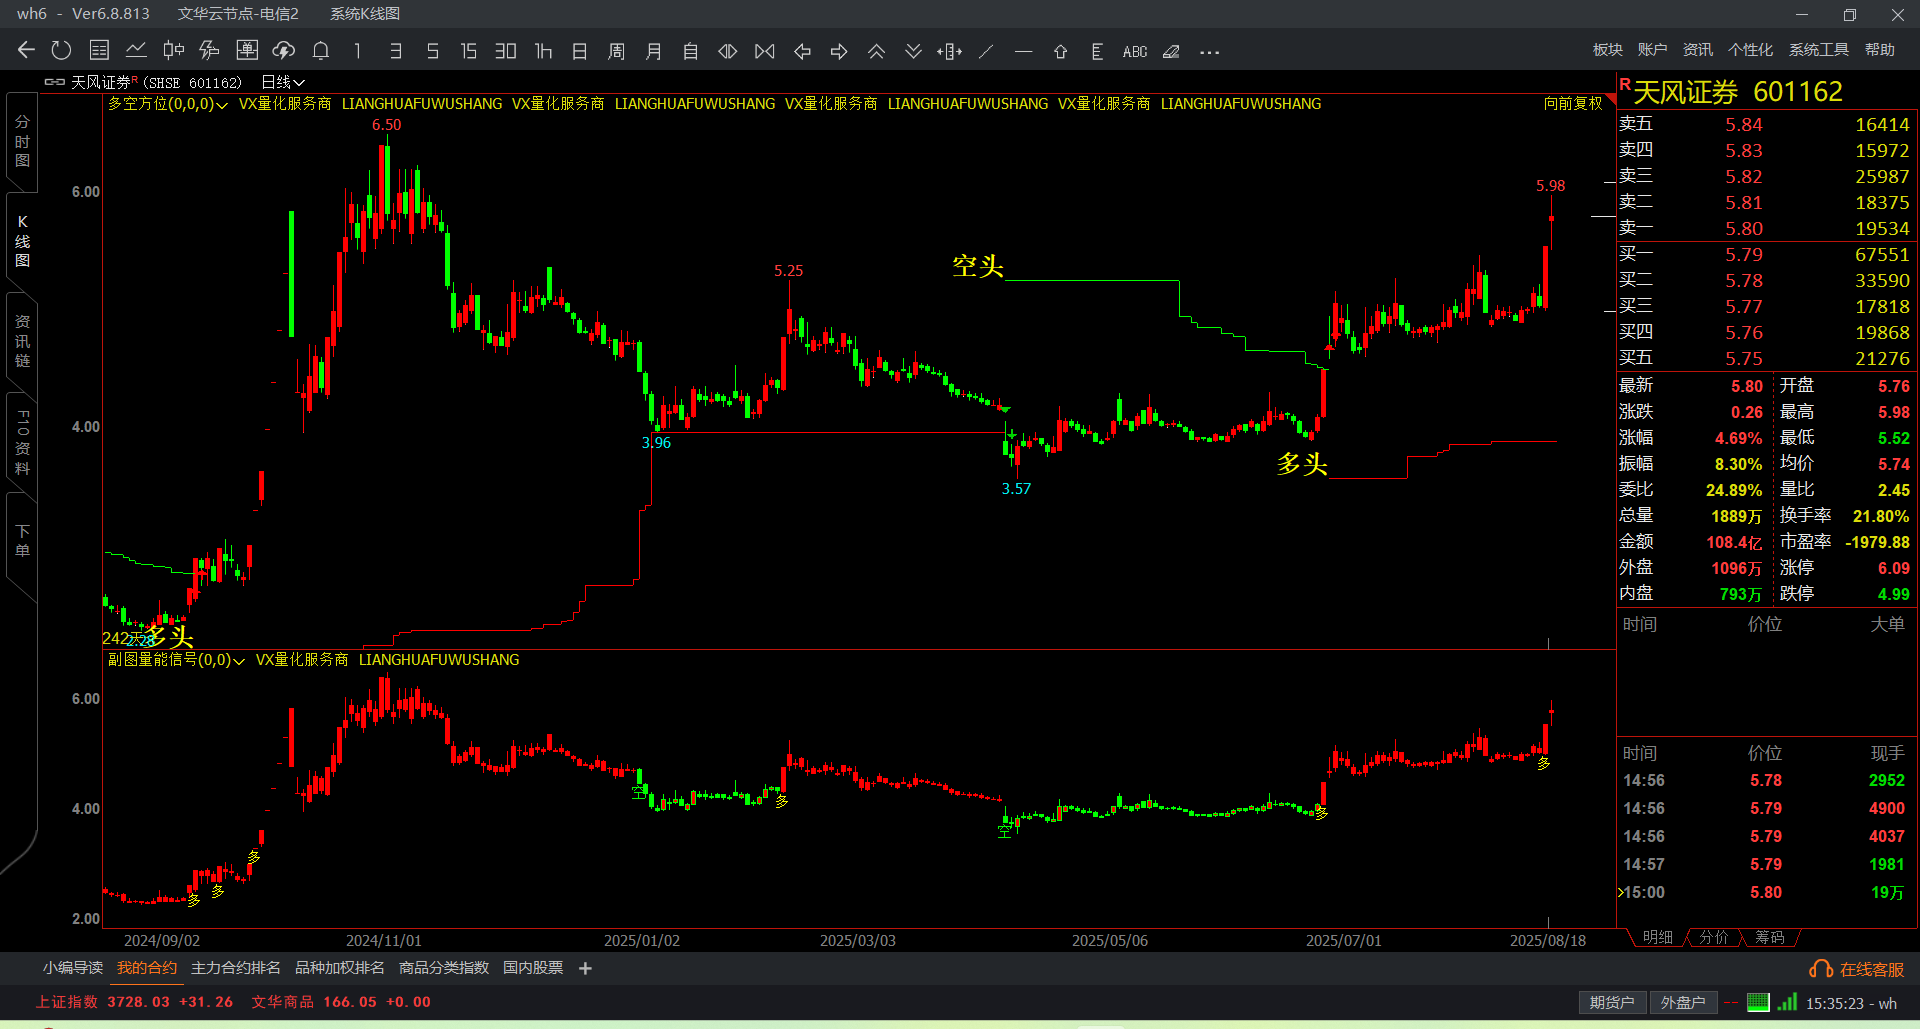Select the diagonal line drawing tool
Image resolution: width=1920 pixels, height=1029 pixels.
pyautogui.click(x=987, y=51)
